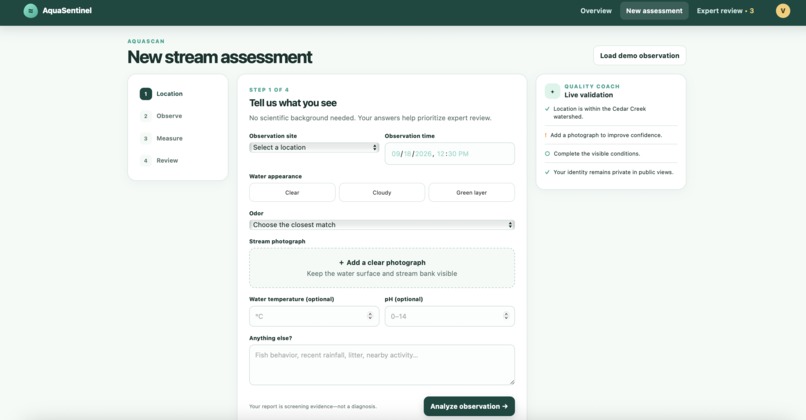Click the Water temperature stepper arrows

tap(370, 316)
